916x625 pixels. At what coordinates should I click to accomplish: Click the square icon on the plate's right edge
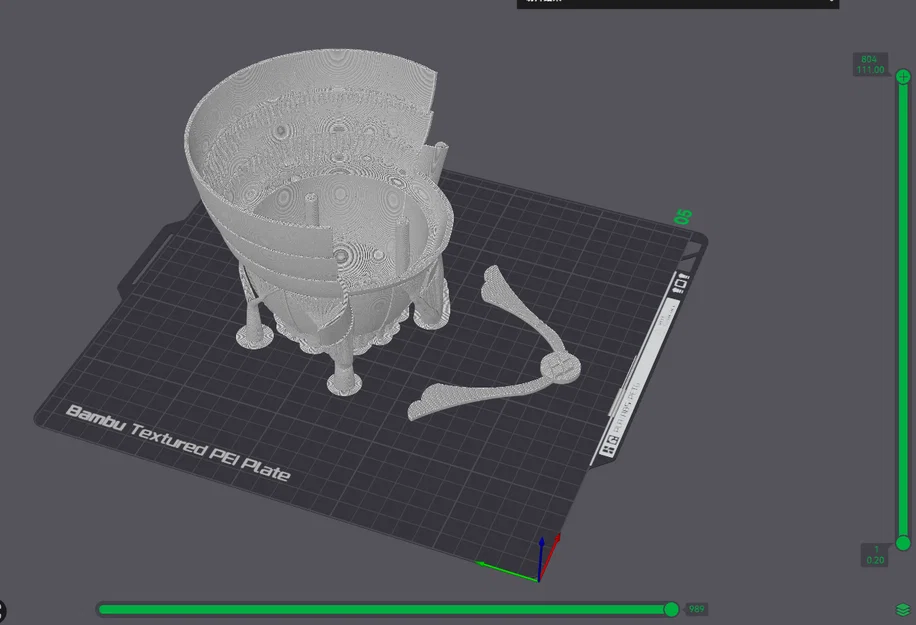pos(679,285)
